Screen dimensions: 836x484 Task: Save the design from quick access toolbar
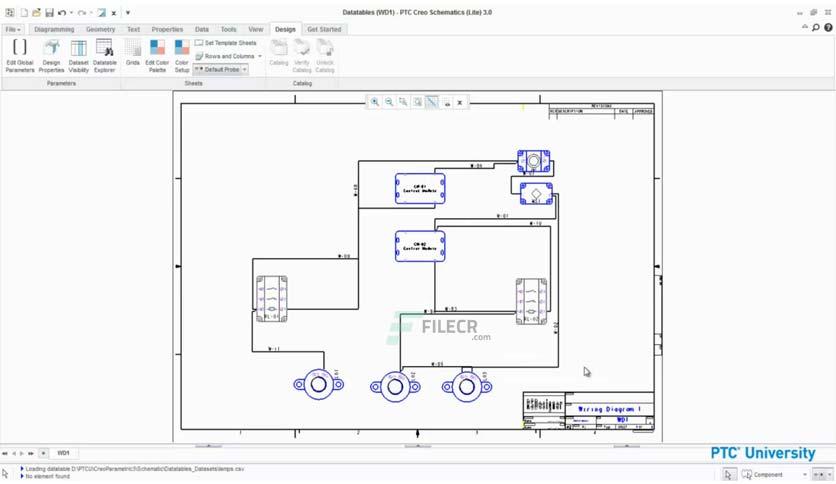pyautogui.click(x=49, y=12)
